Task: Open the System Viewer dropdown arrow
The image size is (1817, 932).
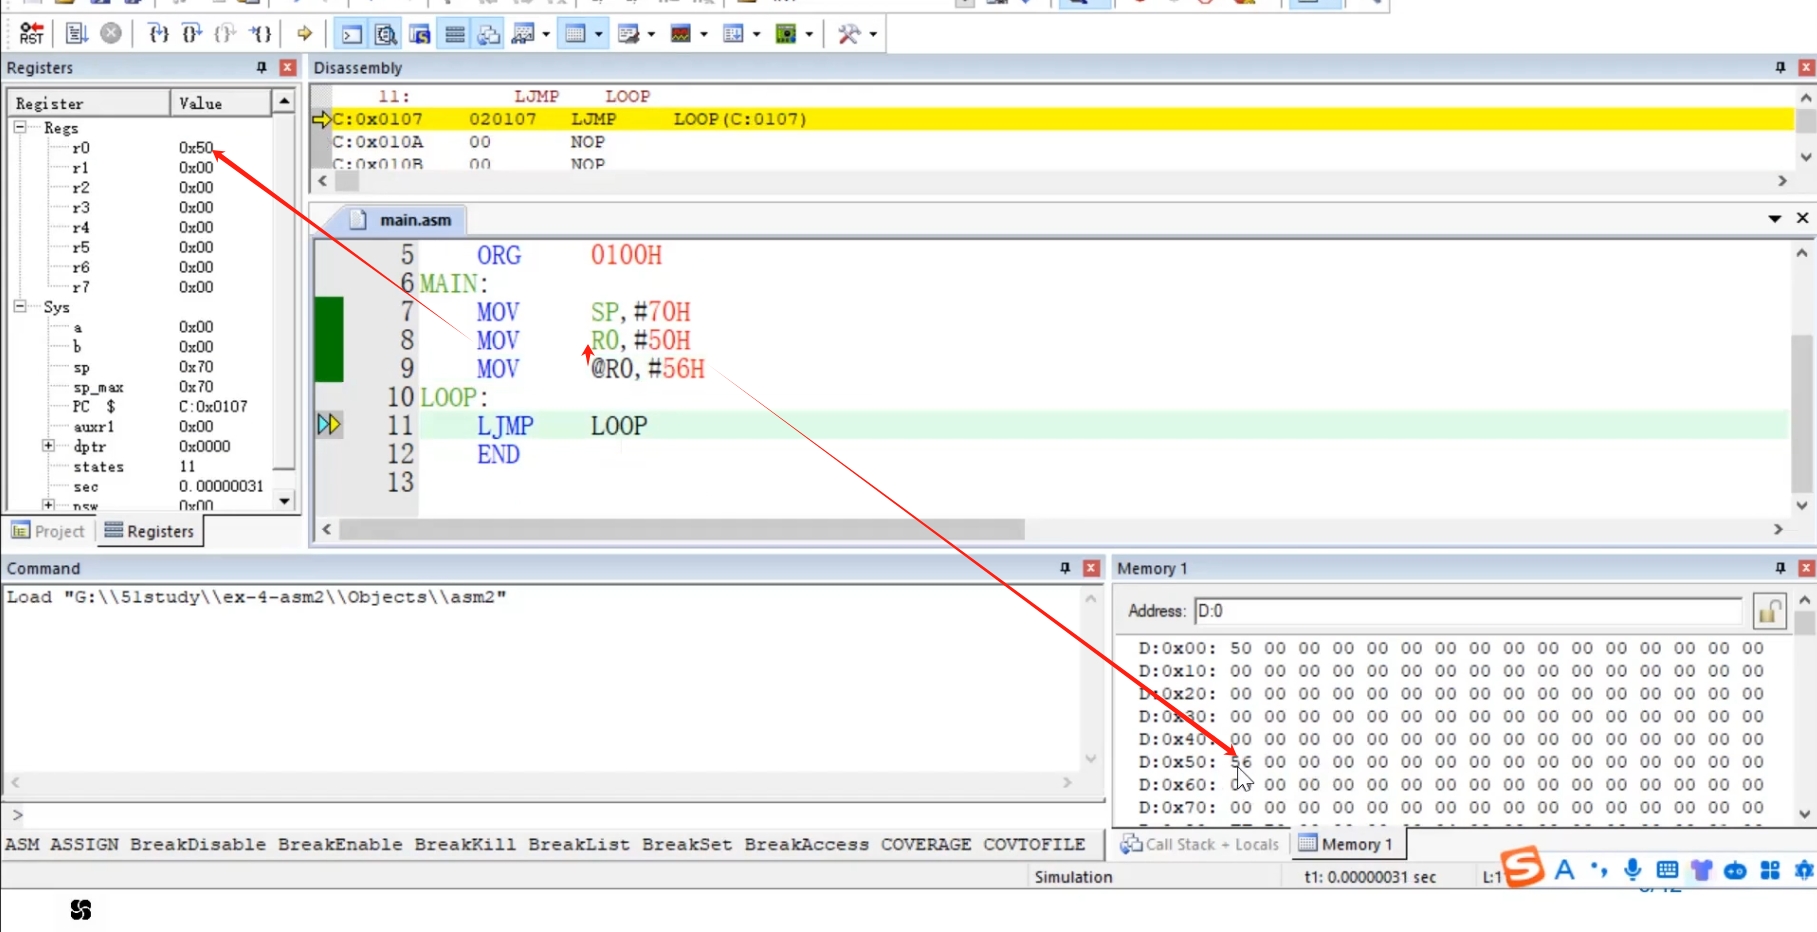Action: [809, 35]
